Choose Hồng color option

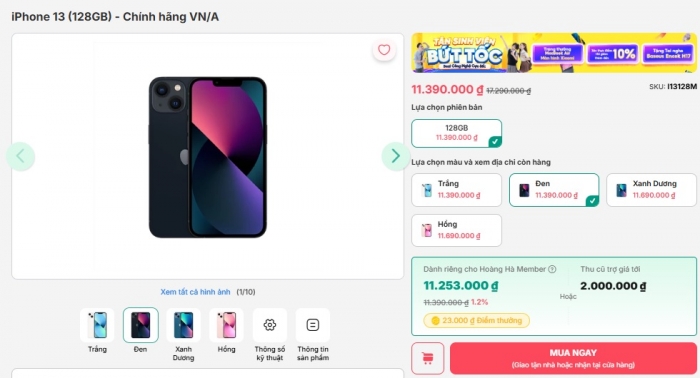[456, 230]
